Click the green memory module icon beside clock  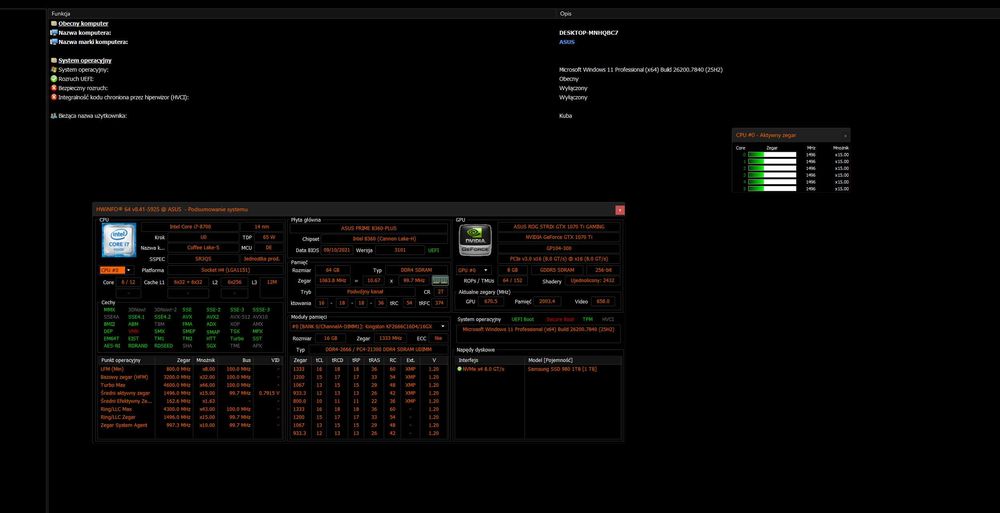439,280
